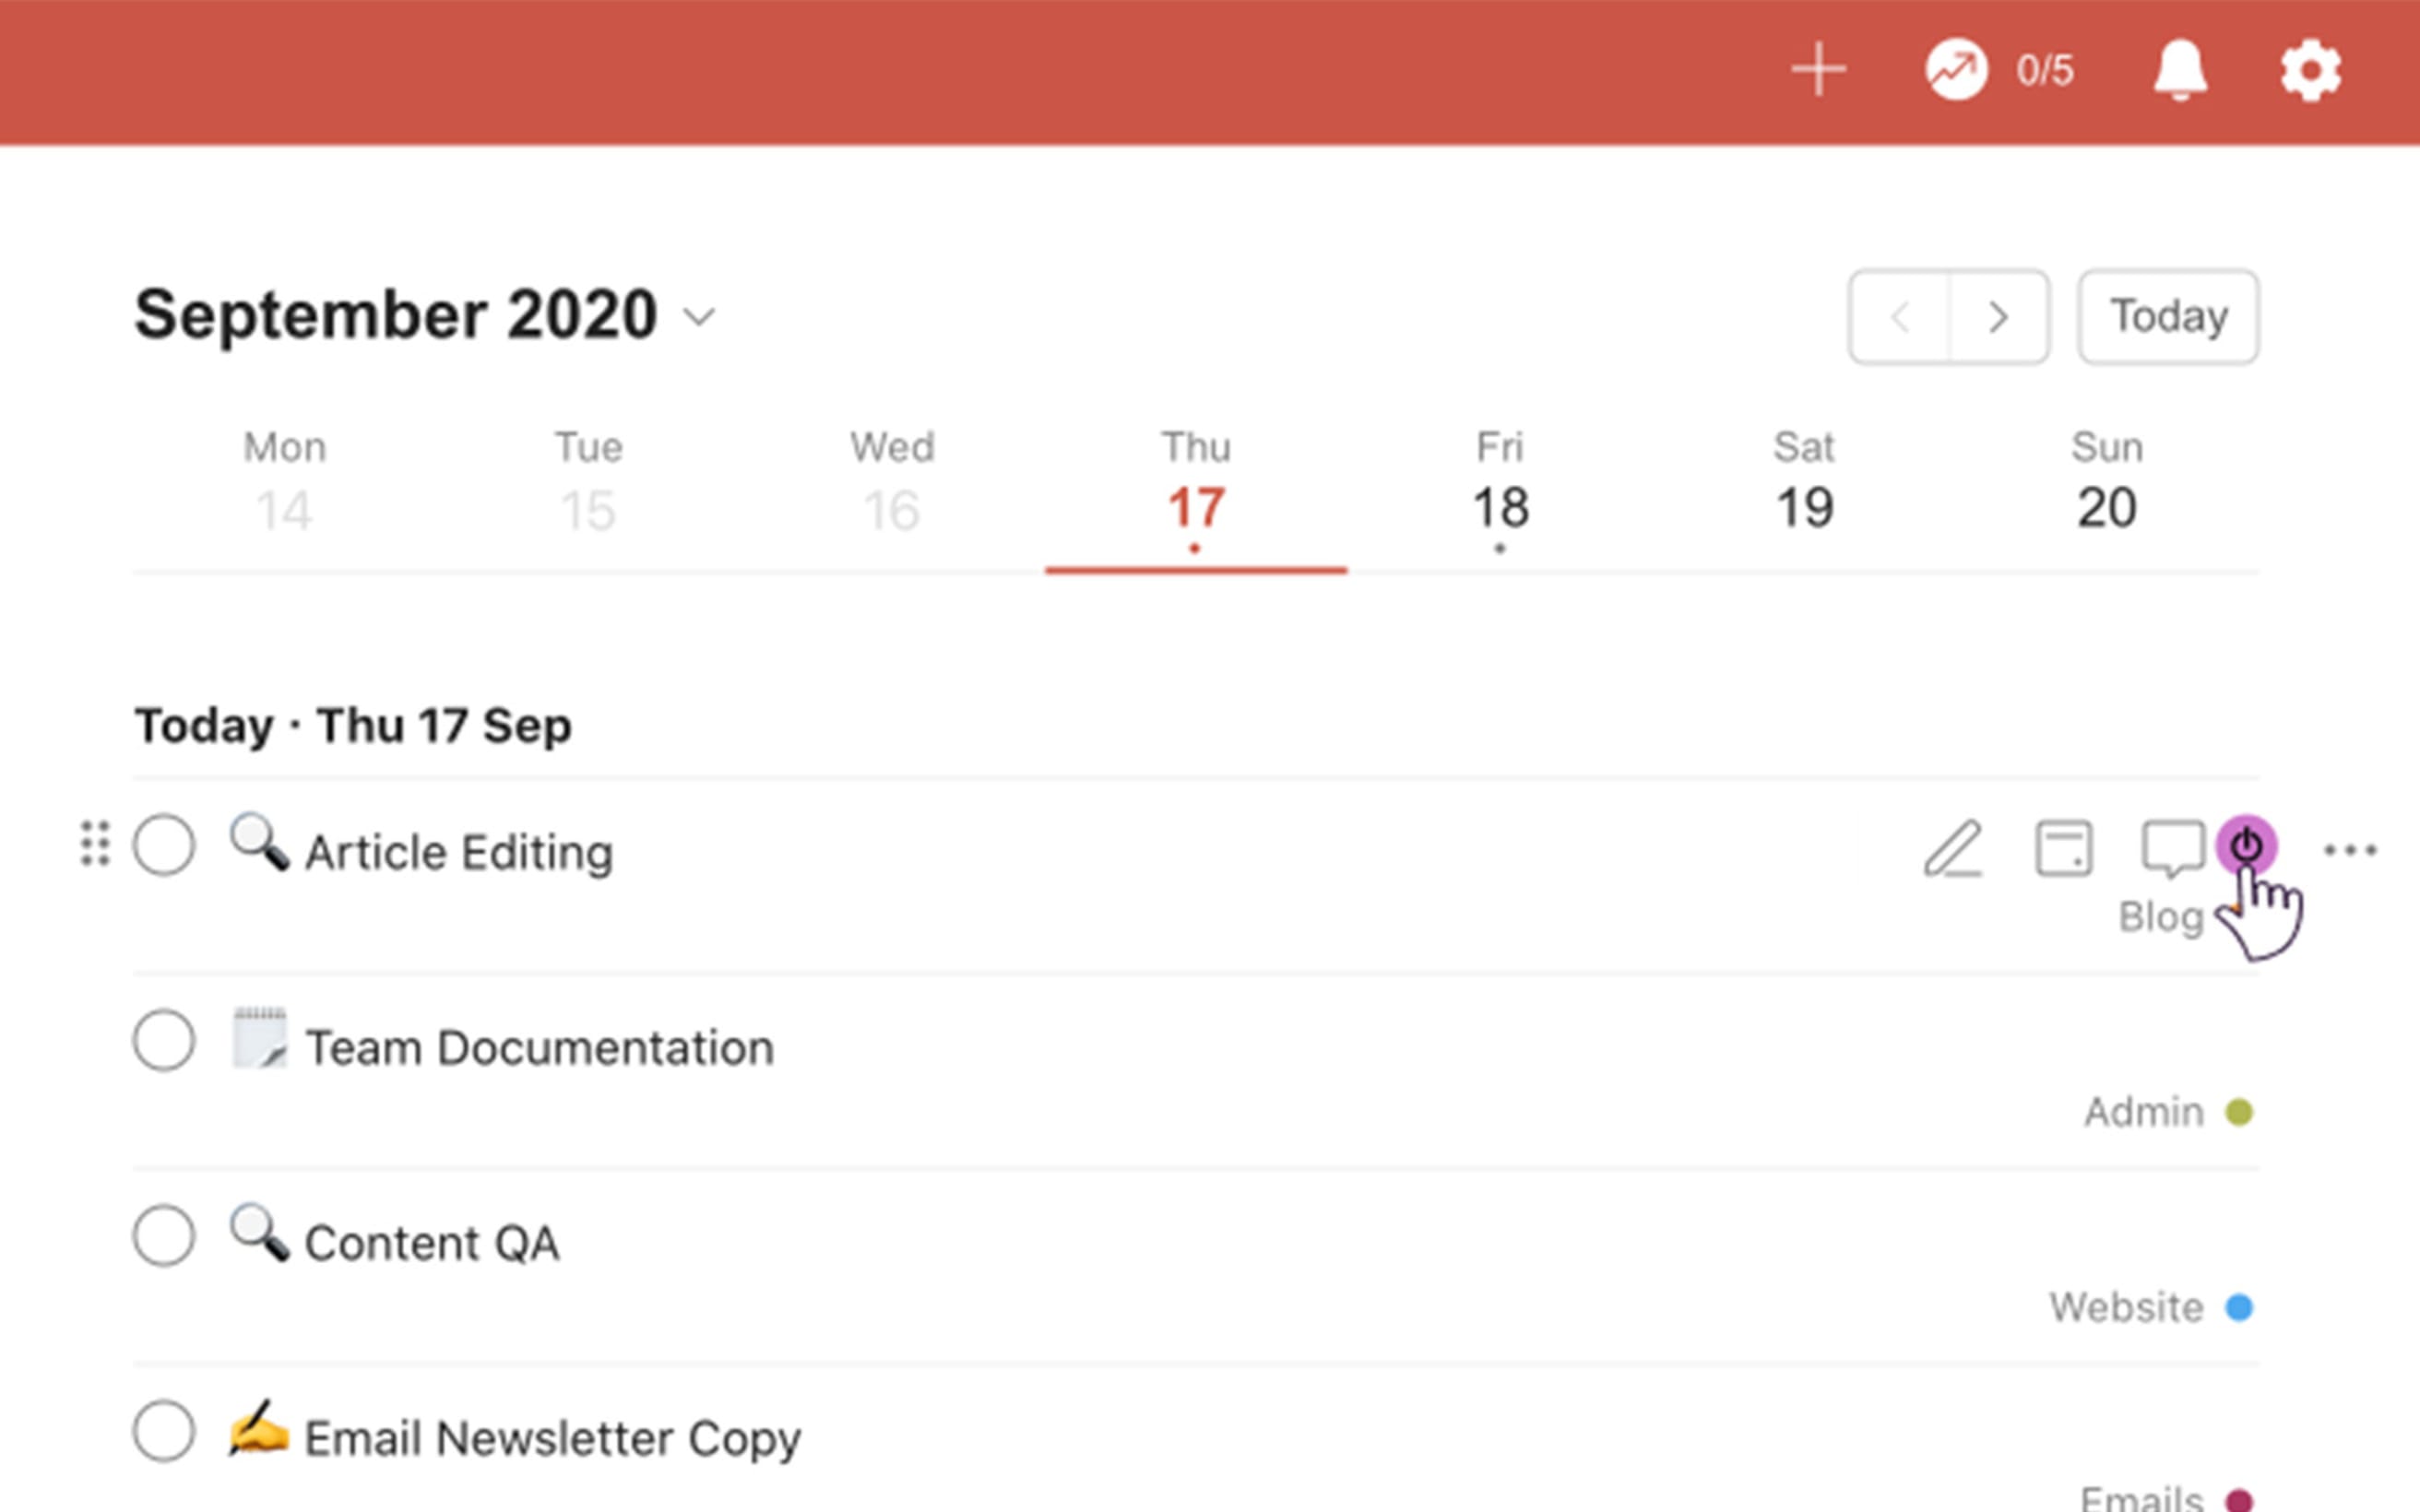
Task: Open the settings gear
Action: [x=2310, y=70]
